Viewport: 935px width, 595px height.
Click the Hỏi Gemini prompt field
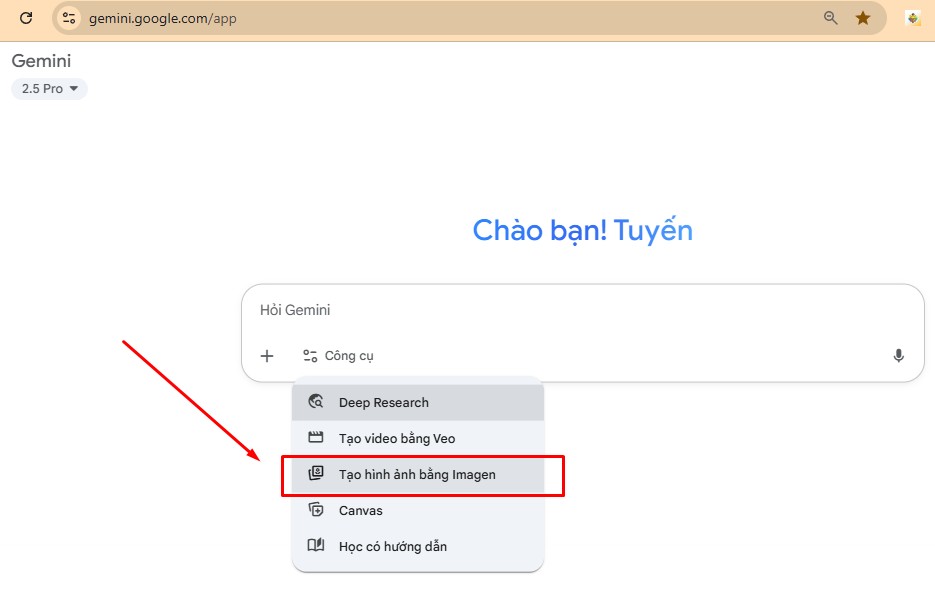pos(582,310)
